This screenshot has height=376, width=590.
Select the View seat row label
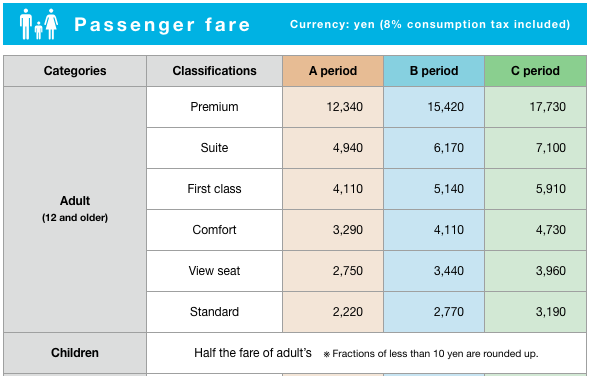click(214, 271)
